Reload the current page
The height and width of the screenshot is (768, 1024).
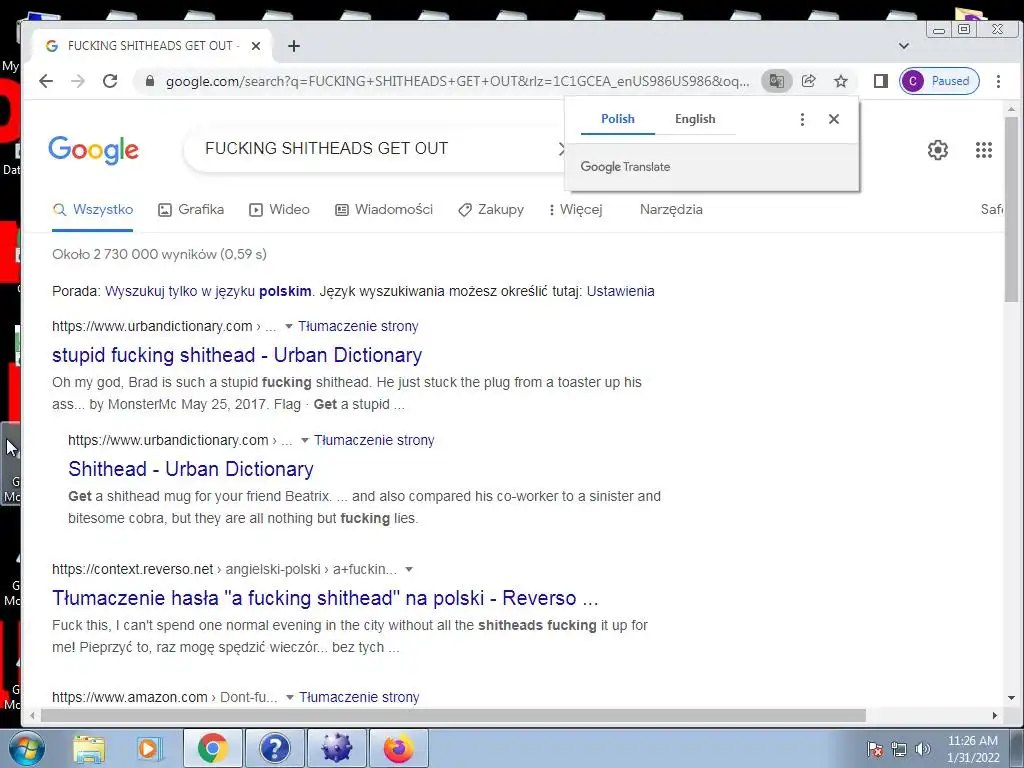tap(110, 81)
